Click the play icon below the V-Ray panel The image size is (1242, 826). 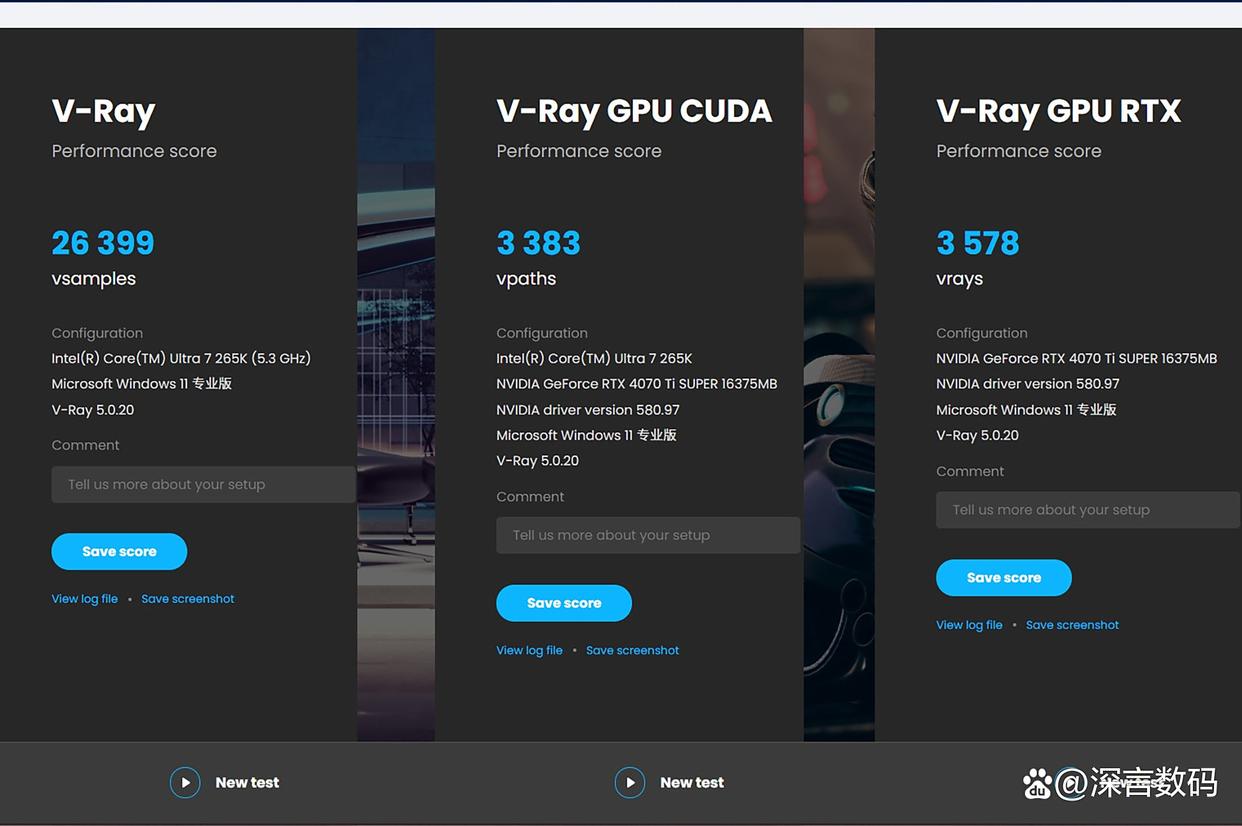(x=185, y=782)
